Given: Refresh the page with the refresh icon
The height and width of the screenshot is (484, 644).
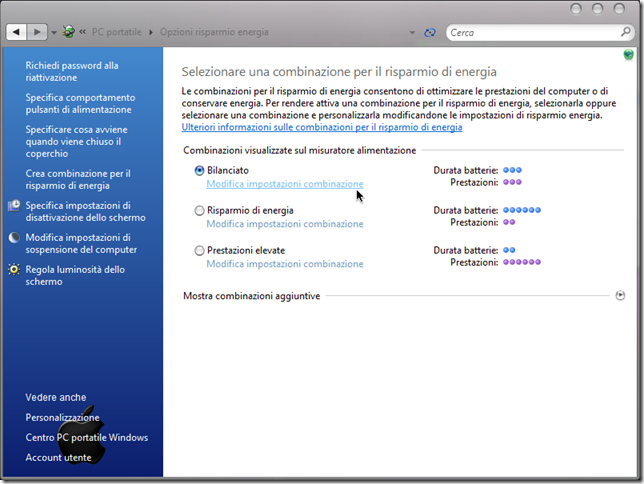Looking at the screenshot, I should 430,32.
